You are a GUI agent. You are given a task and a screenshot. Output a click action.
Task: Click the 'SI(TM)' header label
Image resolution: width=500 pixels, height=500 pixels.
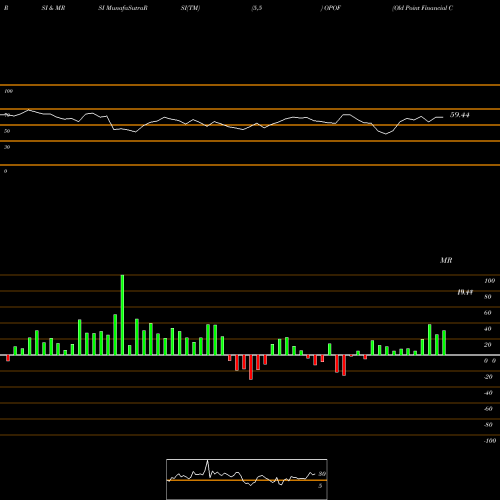point(190,8)
